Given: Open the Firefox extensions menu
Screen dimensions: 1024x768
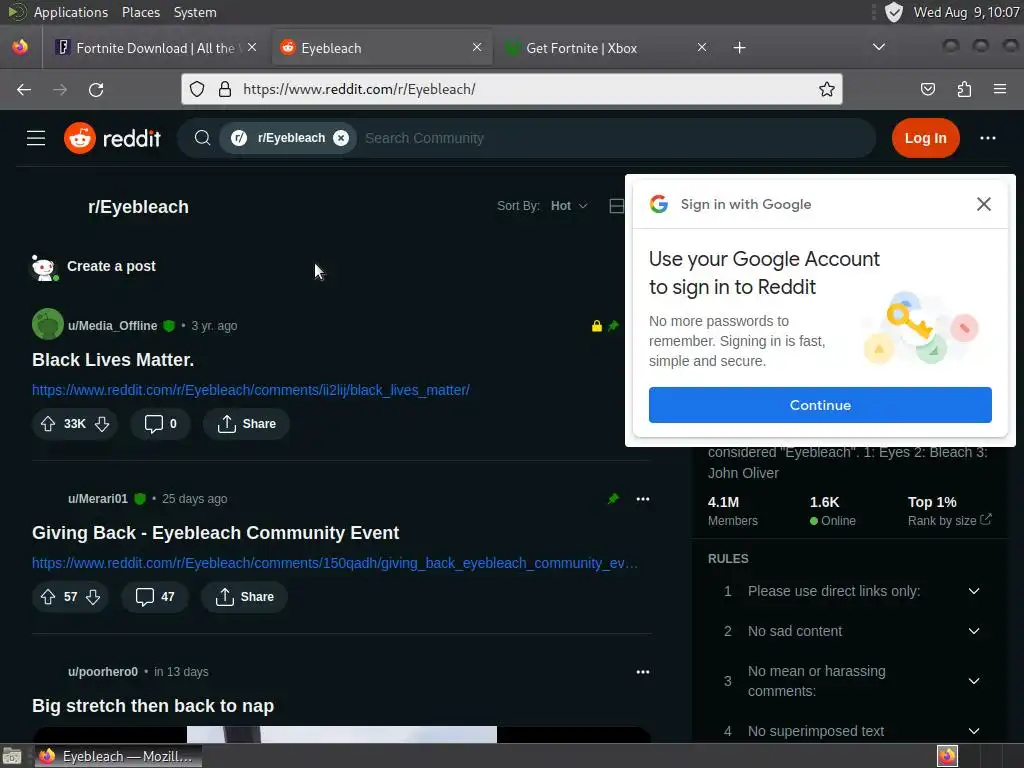Looking at the screenshot, I should click(x=964, y=89).
